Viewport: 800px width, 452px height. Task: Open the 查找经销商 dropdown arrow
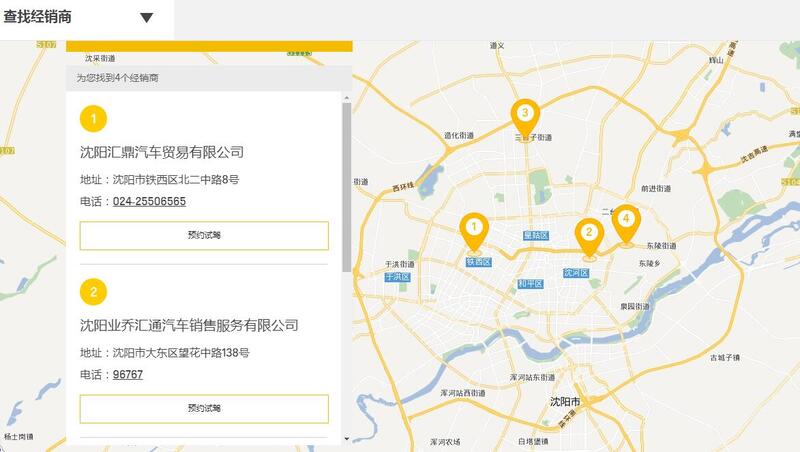(146, 18)
